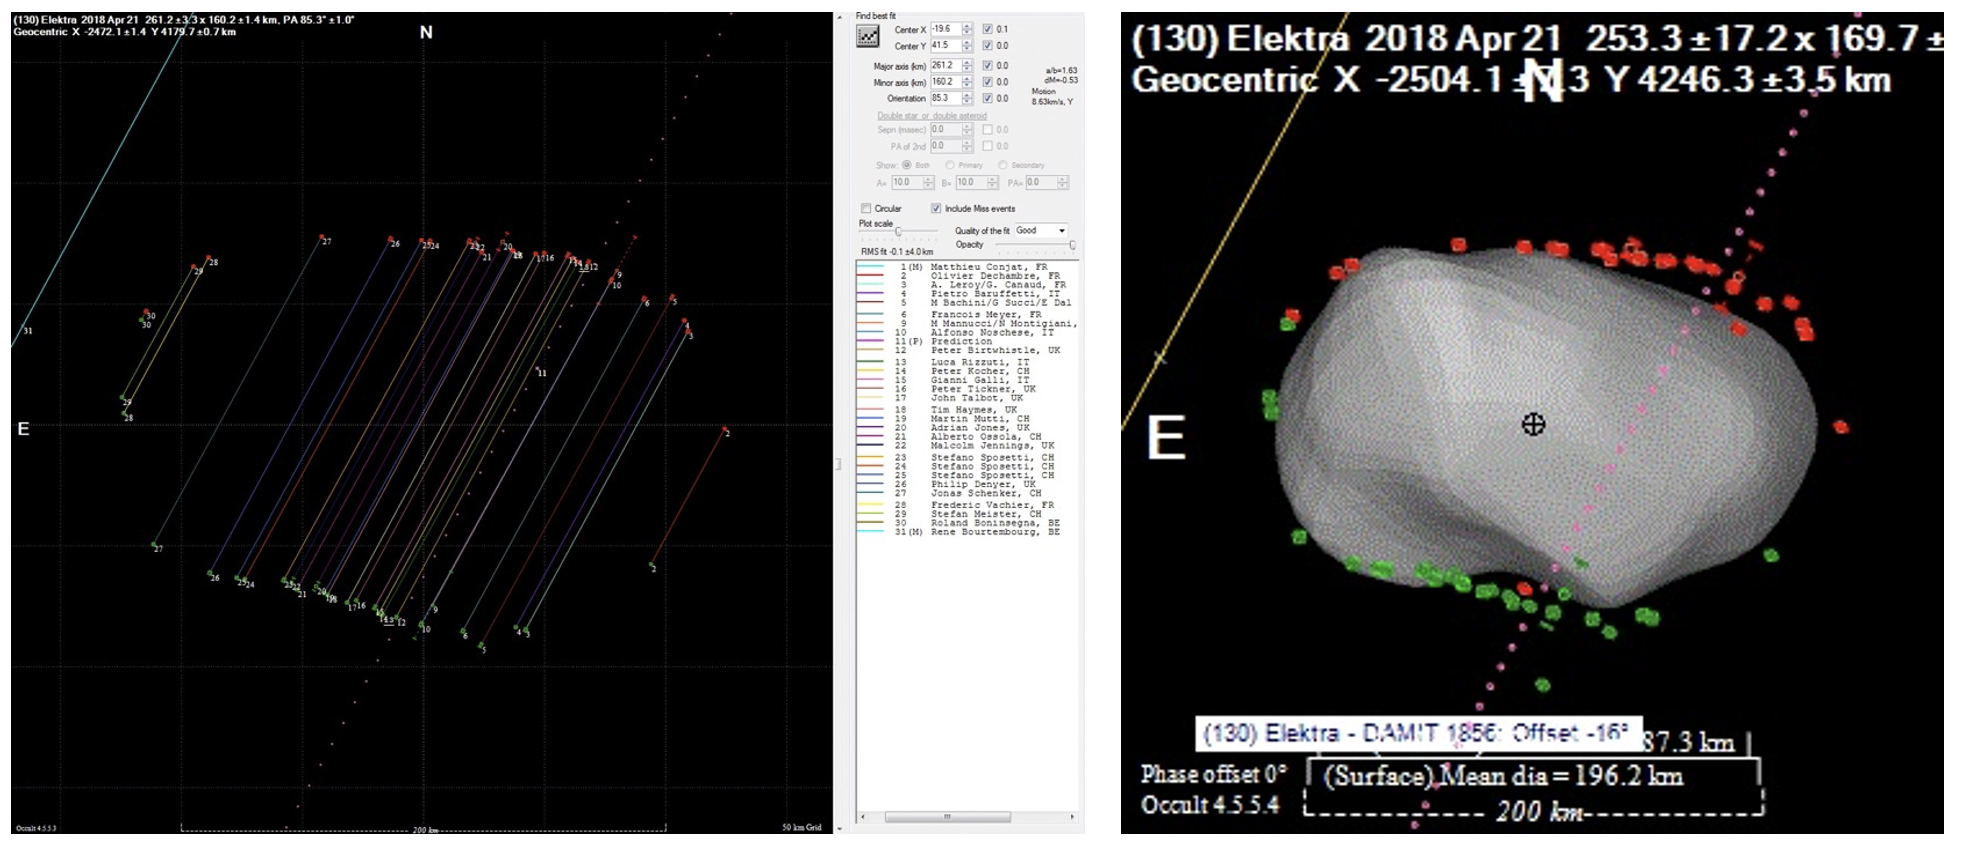Click into the Center Y input field
The width and height of the screenshot is (1962, 848).
945,46
